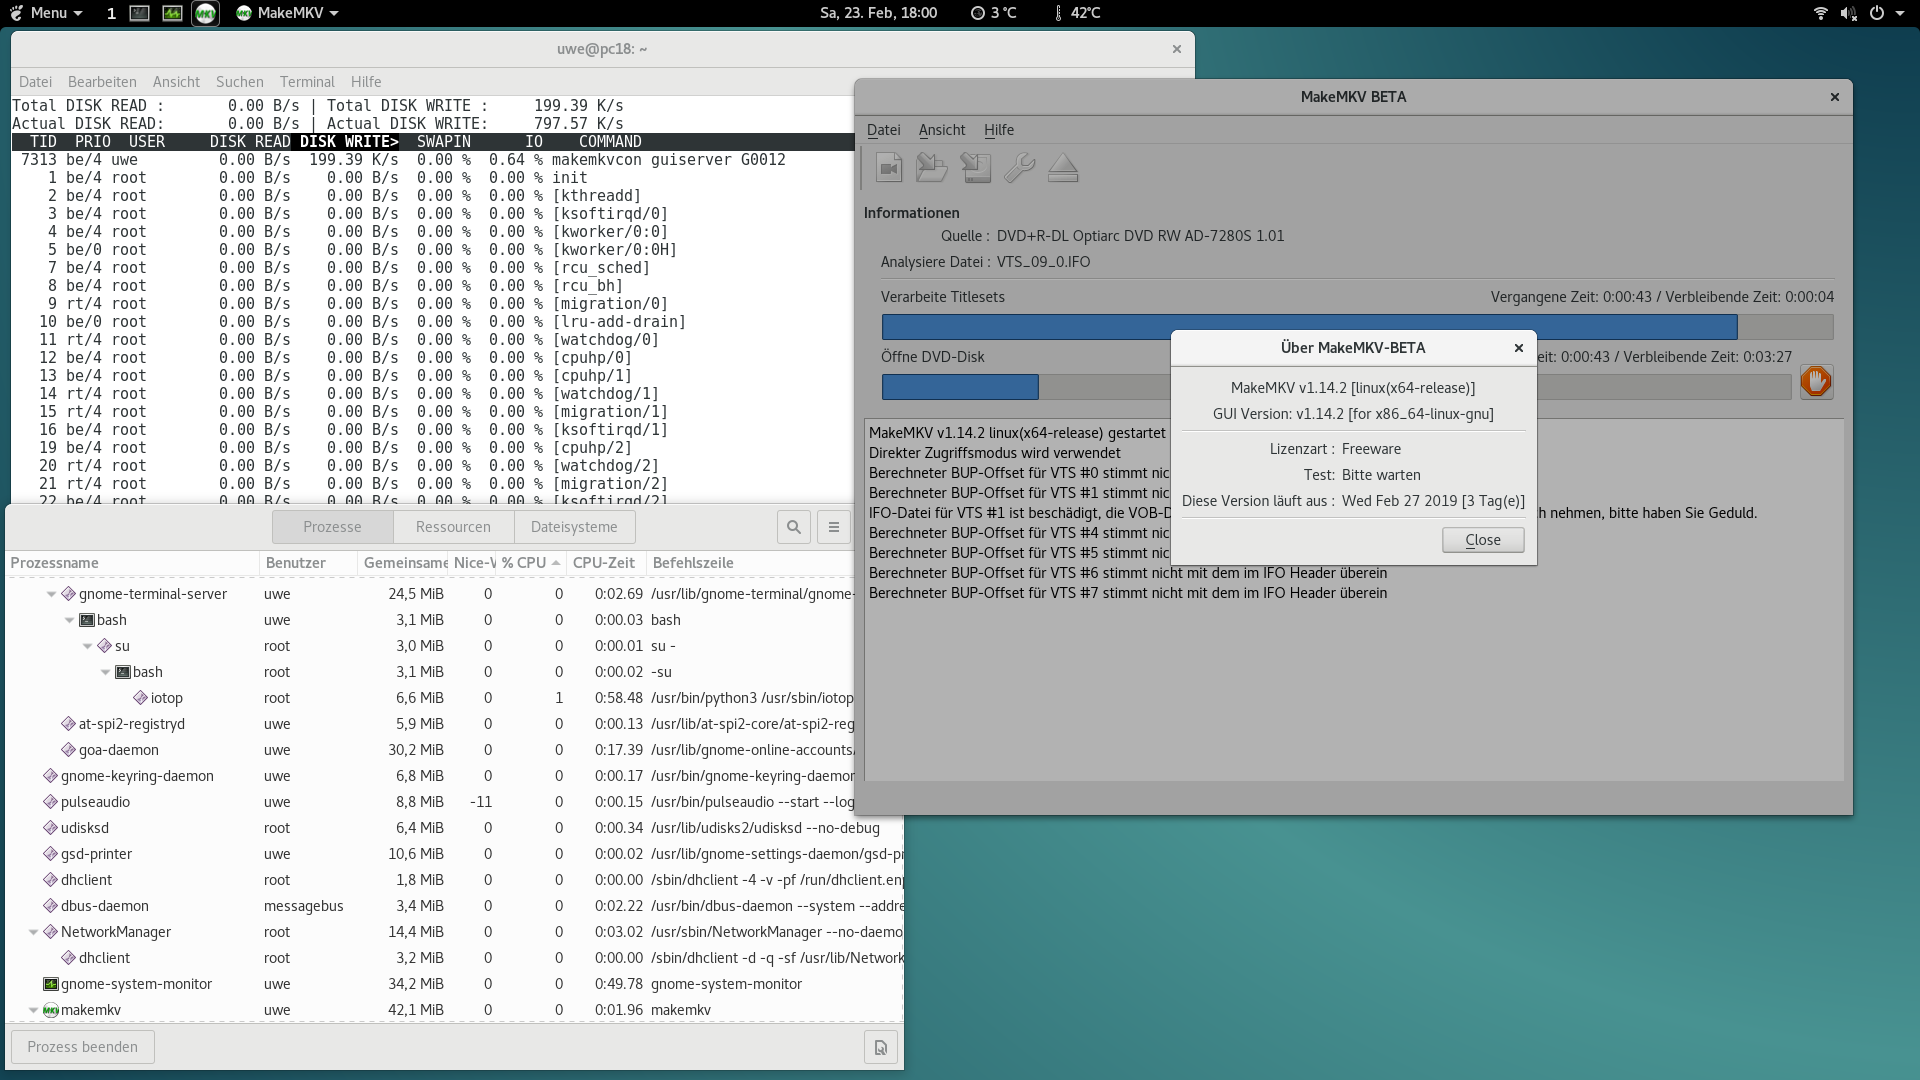Sort processes by the % CPU column header
Screen dimensions: 1920x1080
[530, 563]
